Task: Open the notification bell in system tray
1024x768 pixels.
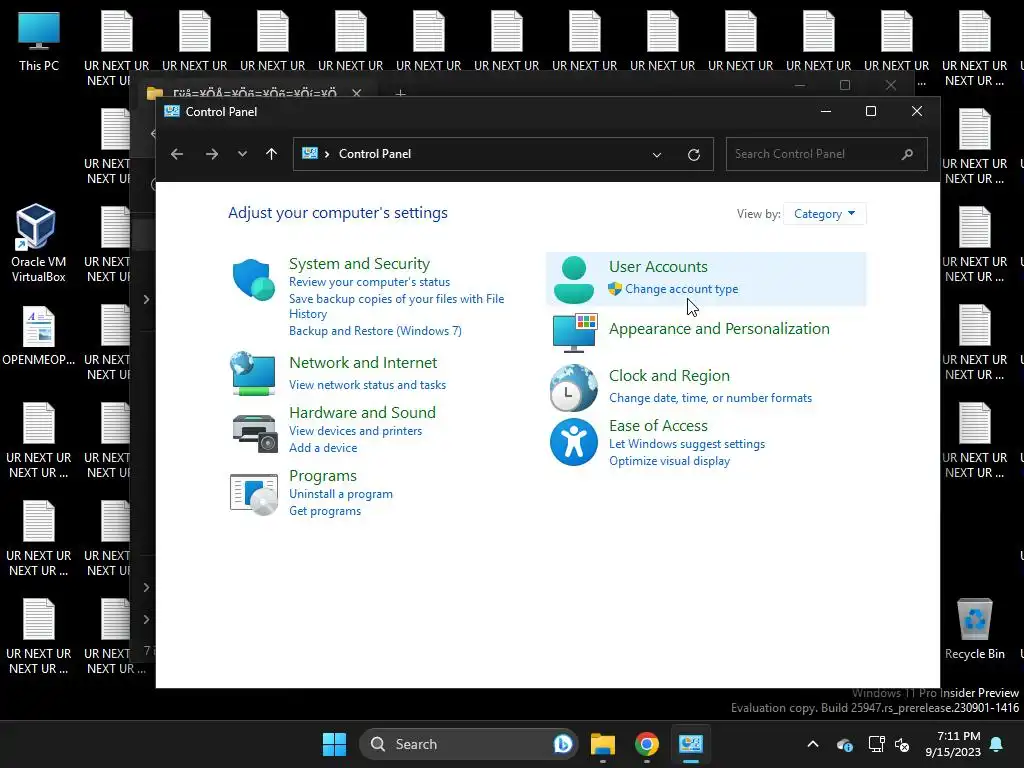Action: 997,744
